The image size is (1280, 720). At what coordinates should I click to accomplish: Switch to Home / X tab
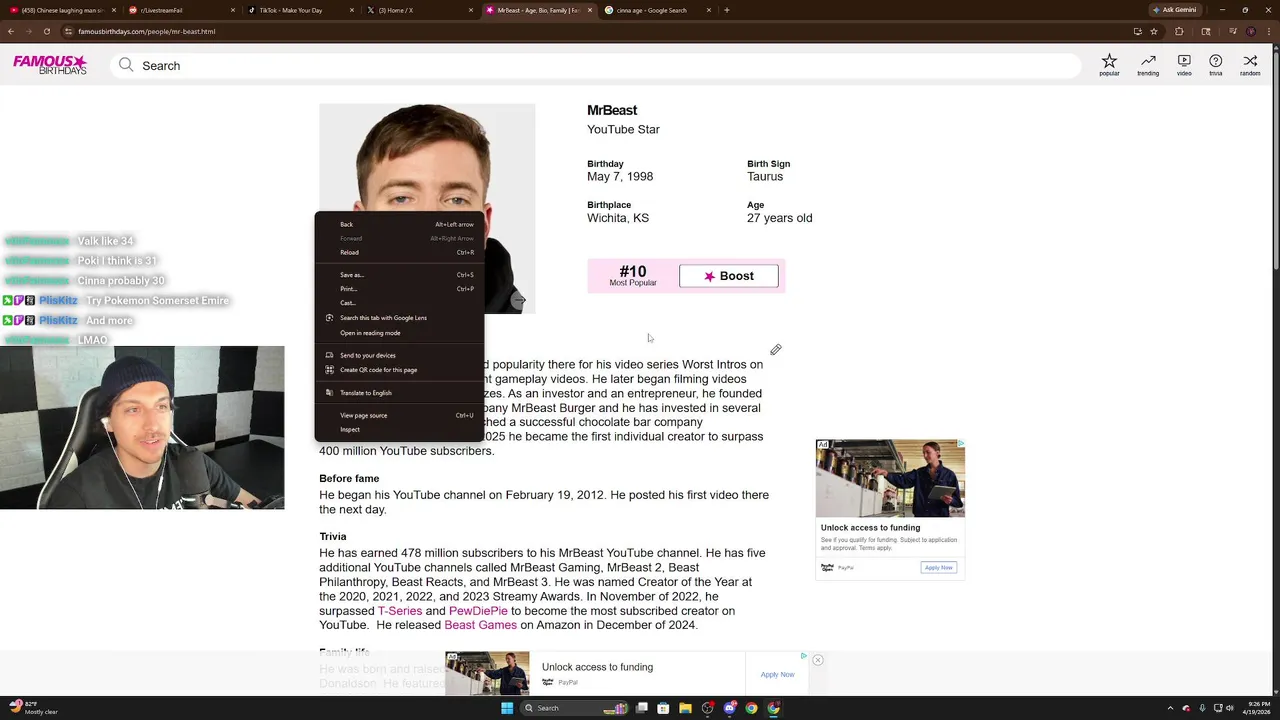[x=420, y=10]
